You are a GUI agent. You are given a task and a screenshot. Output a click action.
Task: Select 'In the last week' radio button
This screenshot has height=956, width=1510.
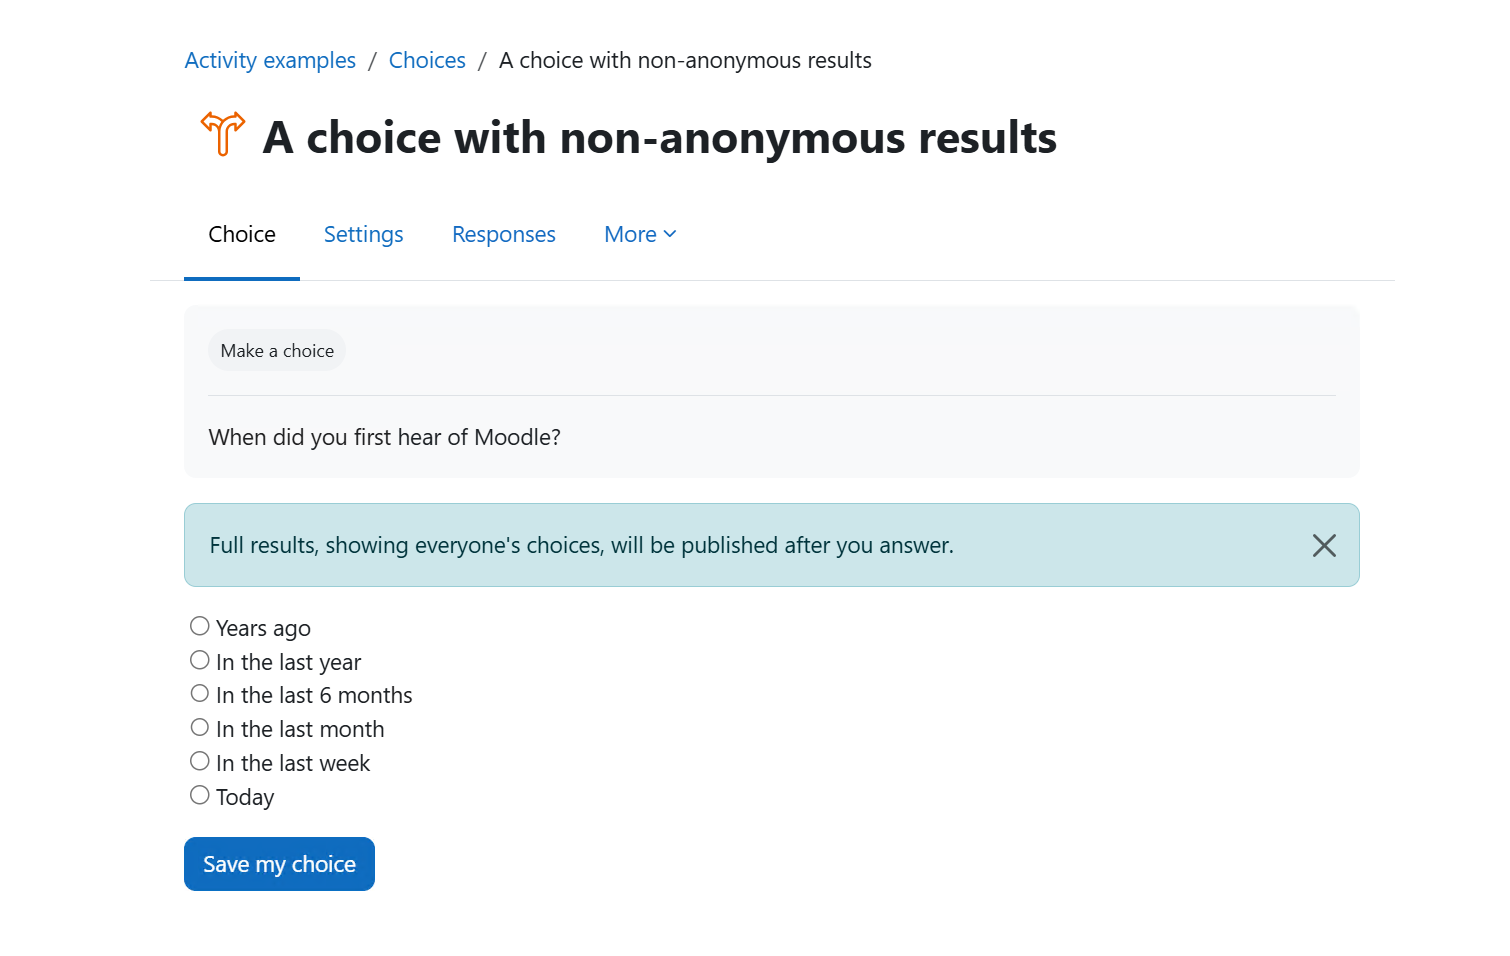point(200,761)
